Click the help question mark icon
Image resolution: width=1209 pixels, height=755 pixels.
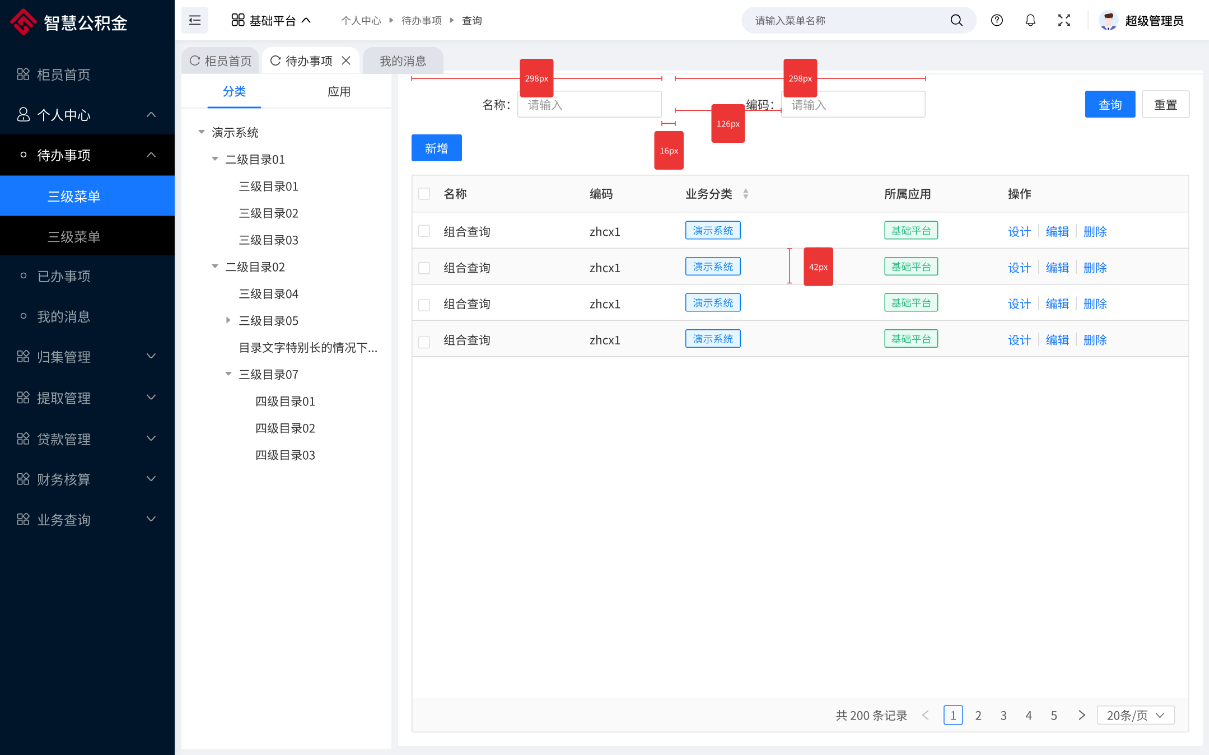click(x=997, y=20)
